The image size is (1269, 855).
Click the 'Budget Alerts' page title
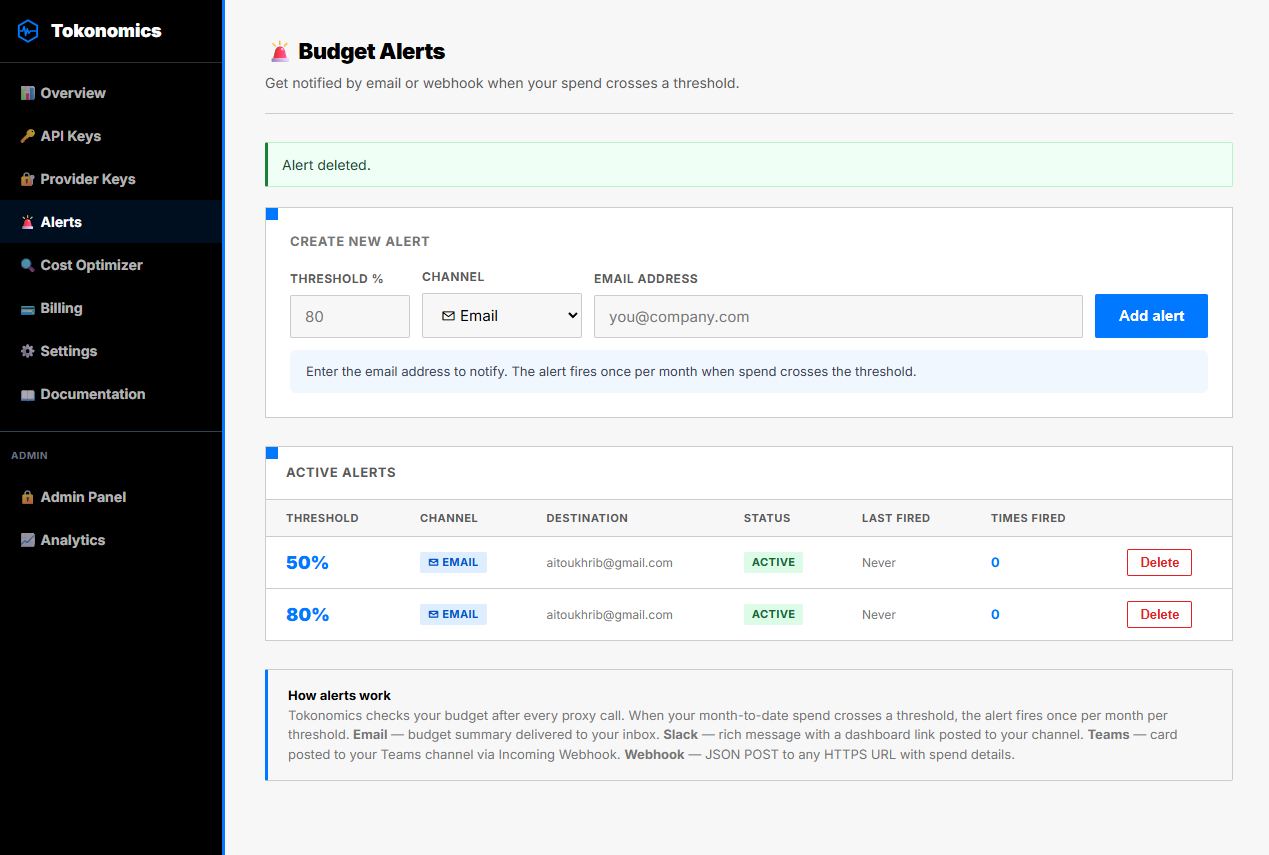[372, 51]
